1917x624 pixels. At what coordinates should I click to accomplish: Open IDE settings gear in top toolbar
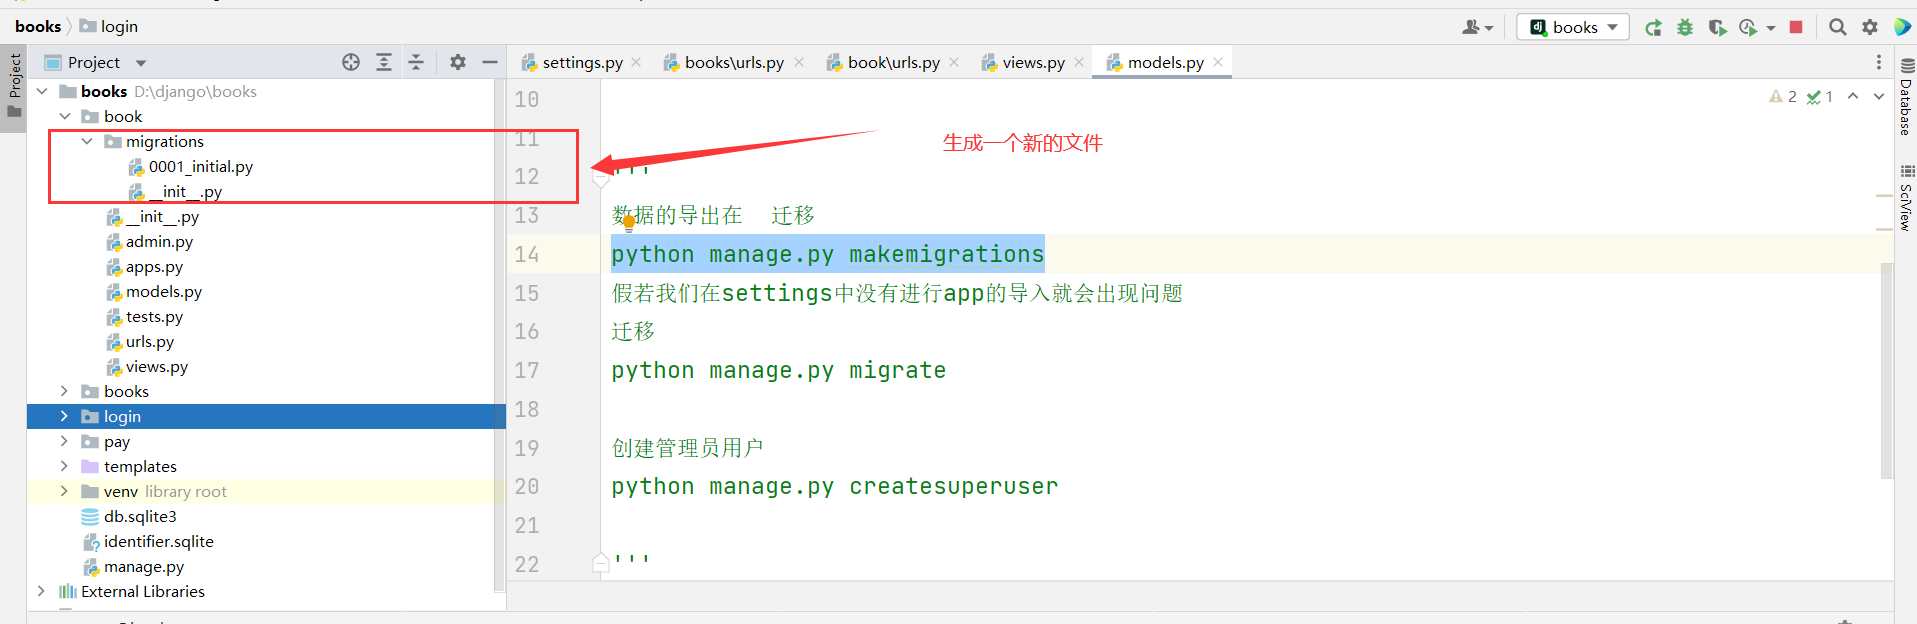[x=1870, y=28]
